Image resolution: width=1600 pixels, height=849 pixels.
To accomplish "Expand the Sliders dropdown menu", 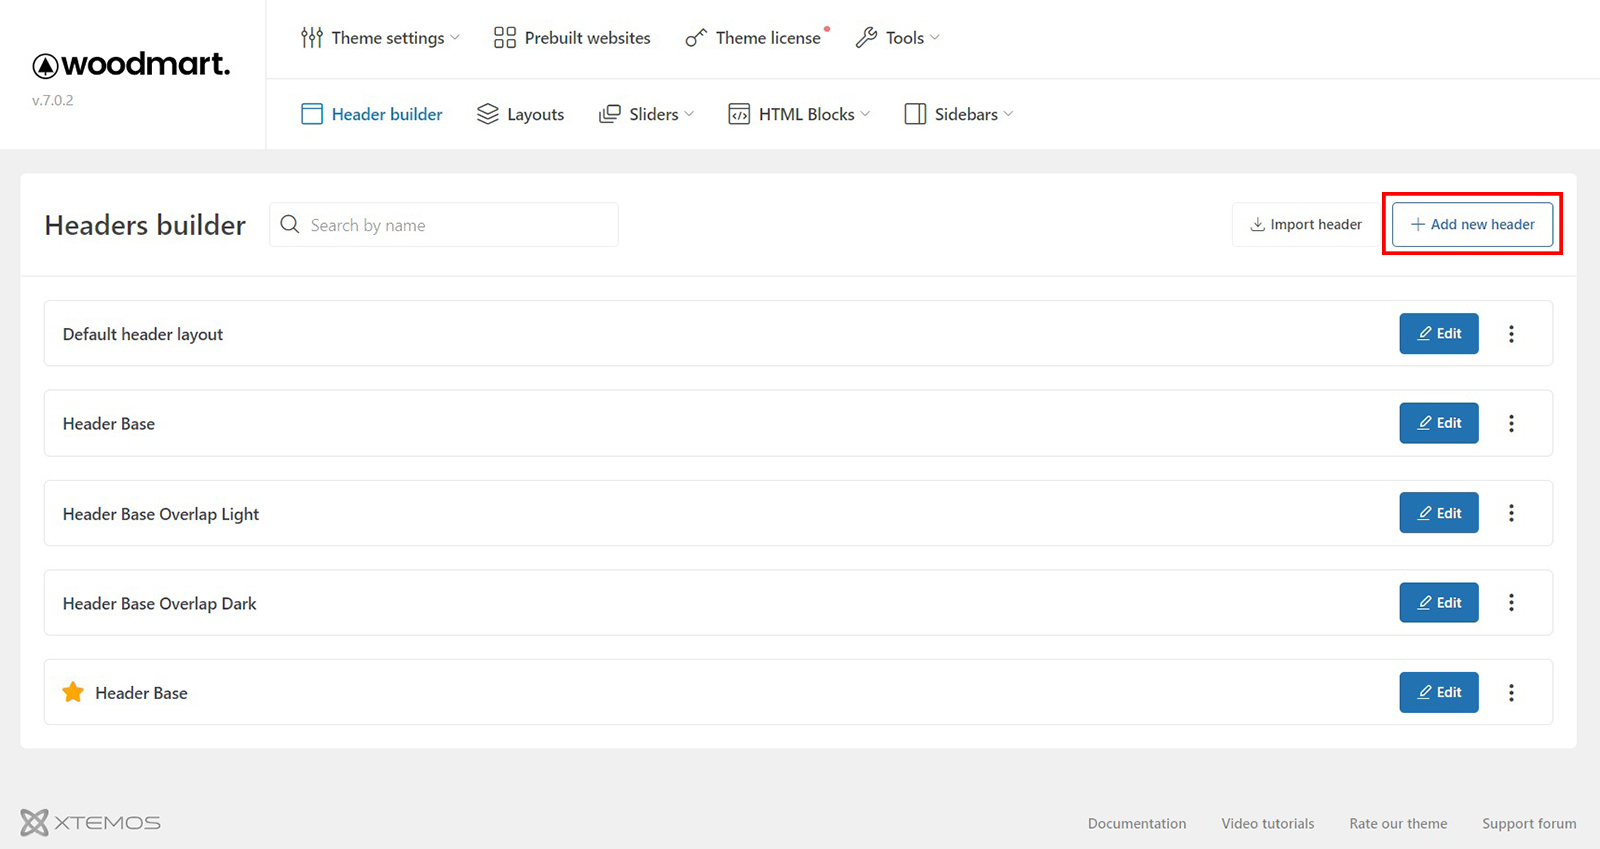I will pyautogui.click(x=646, y=114).
